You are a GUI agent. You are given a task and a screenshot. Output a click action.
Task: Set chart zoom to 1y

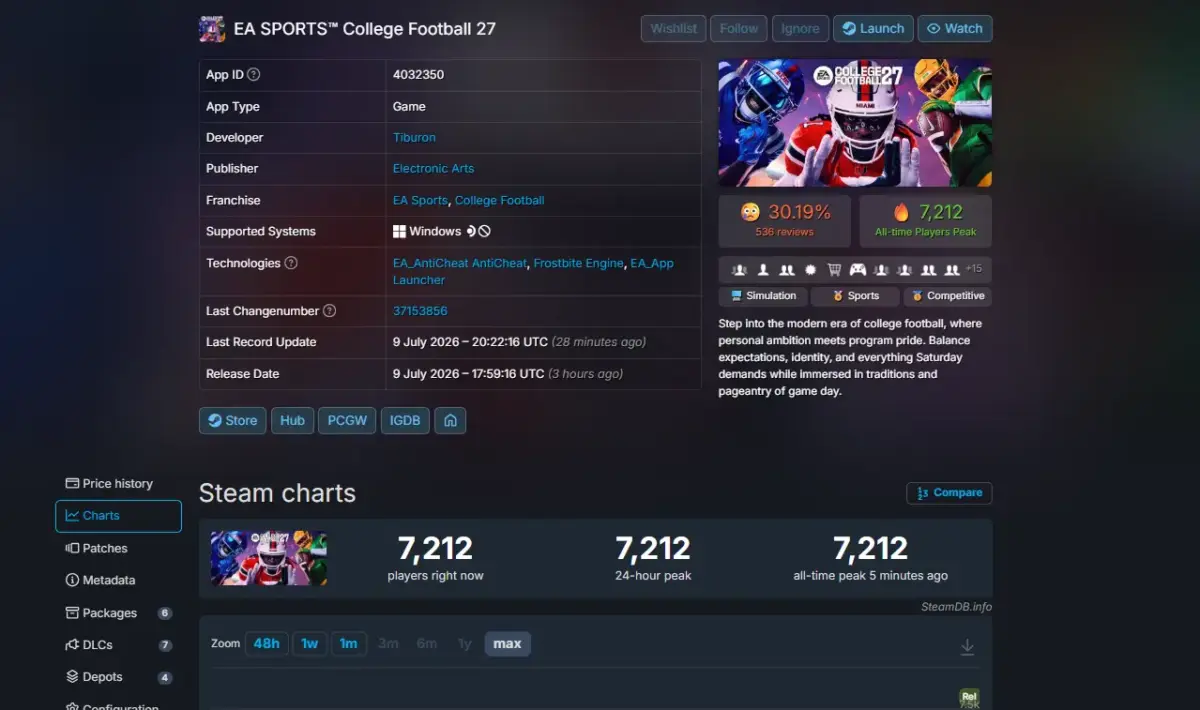tap(464, 644)
